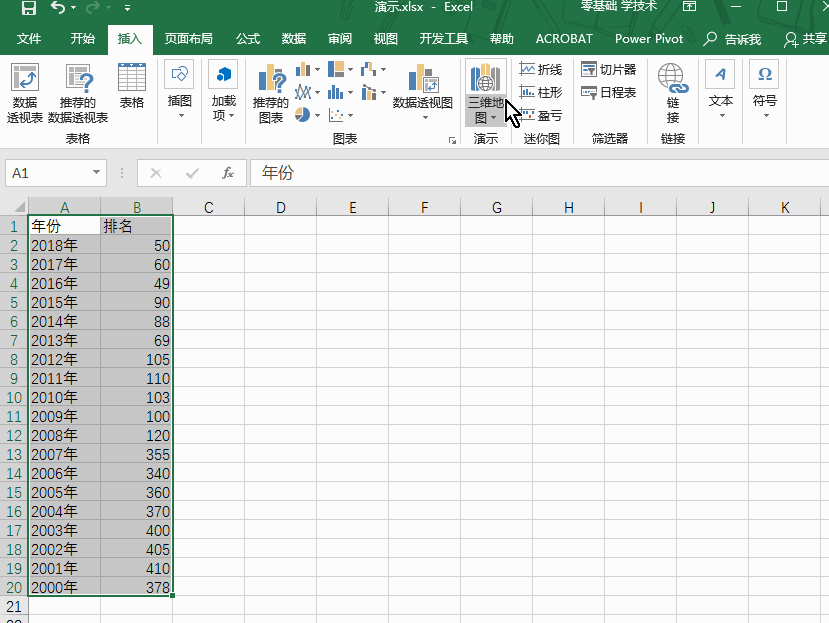Click the fx insert function icon

228,173
